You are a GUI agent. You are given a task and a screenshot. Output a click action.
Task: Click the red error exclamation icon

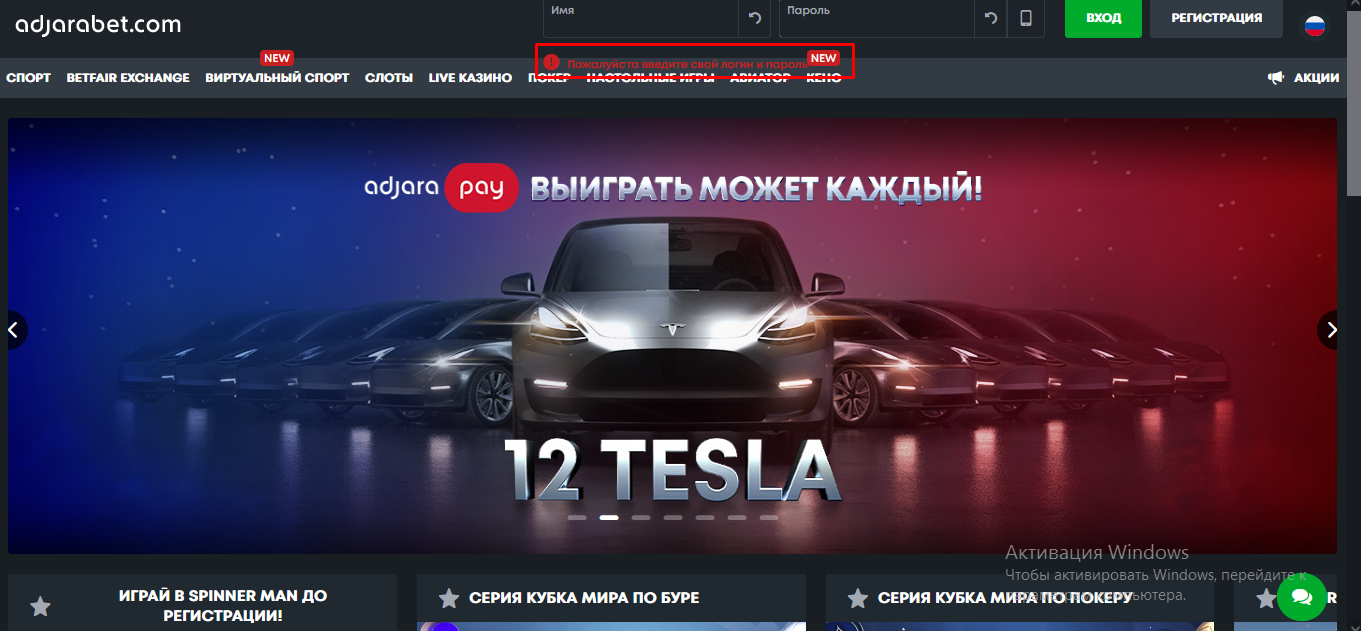tap(551, 62)
